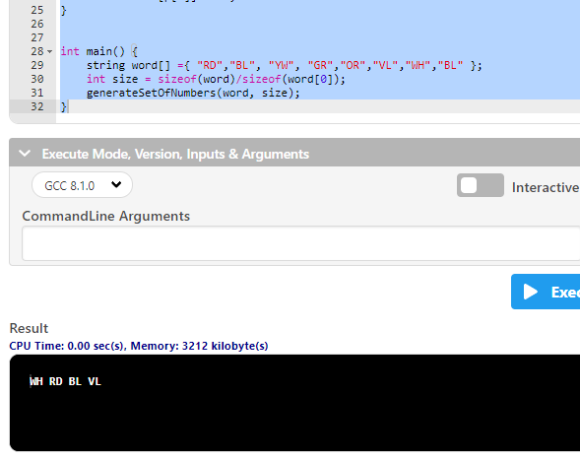This screenshot has height=461, width=580.
Task: Click line number 25 in the gutter
Action: [37, 10]
